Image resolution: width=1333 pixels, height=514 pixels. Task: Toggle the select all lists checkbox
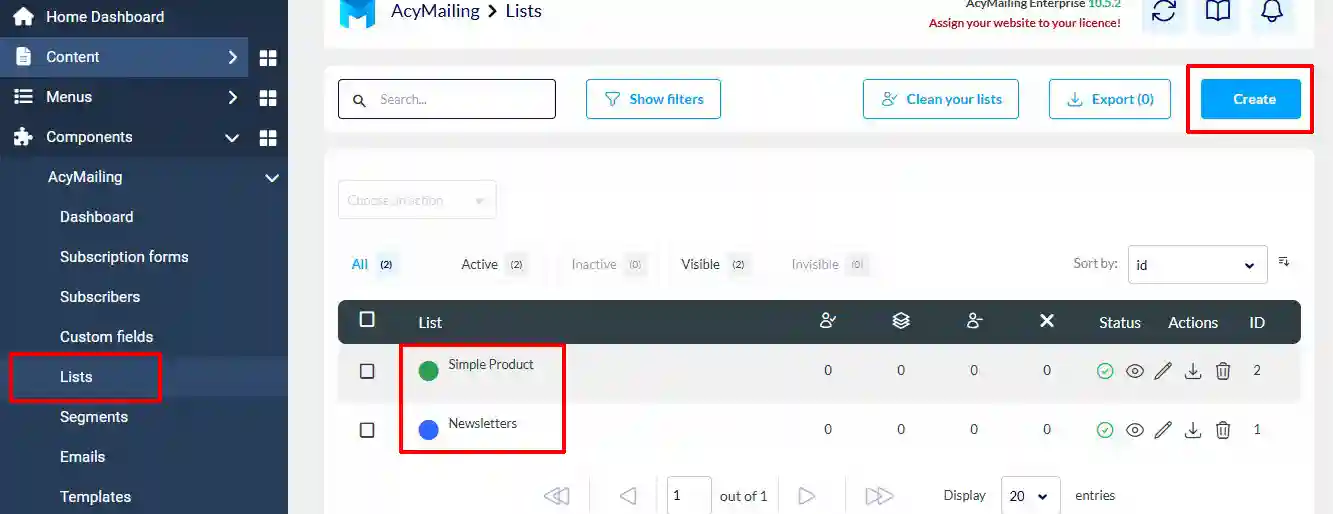point(367,320)
